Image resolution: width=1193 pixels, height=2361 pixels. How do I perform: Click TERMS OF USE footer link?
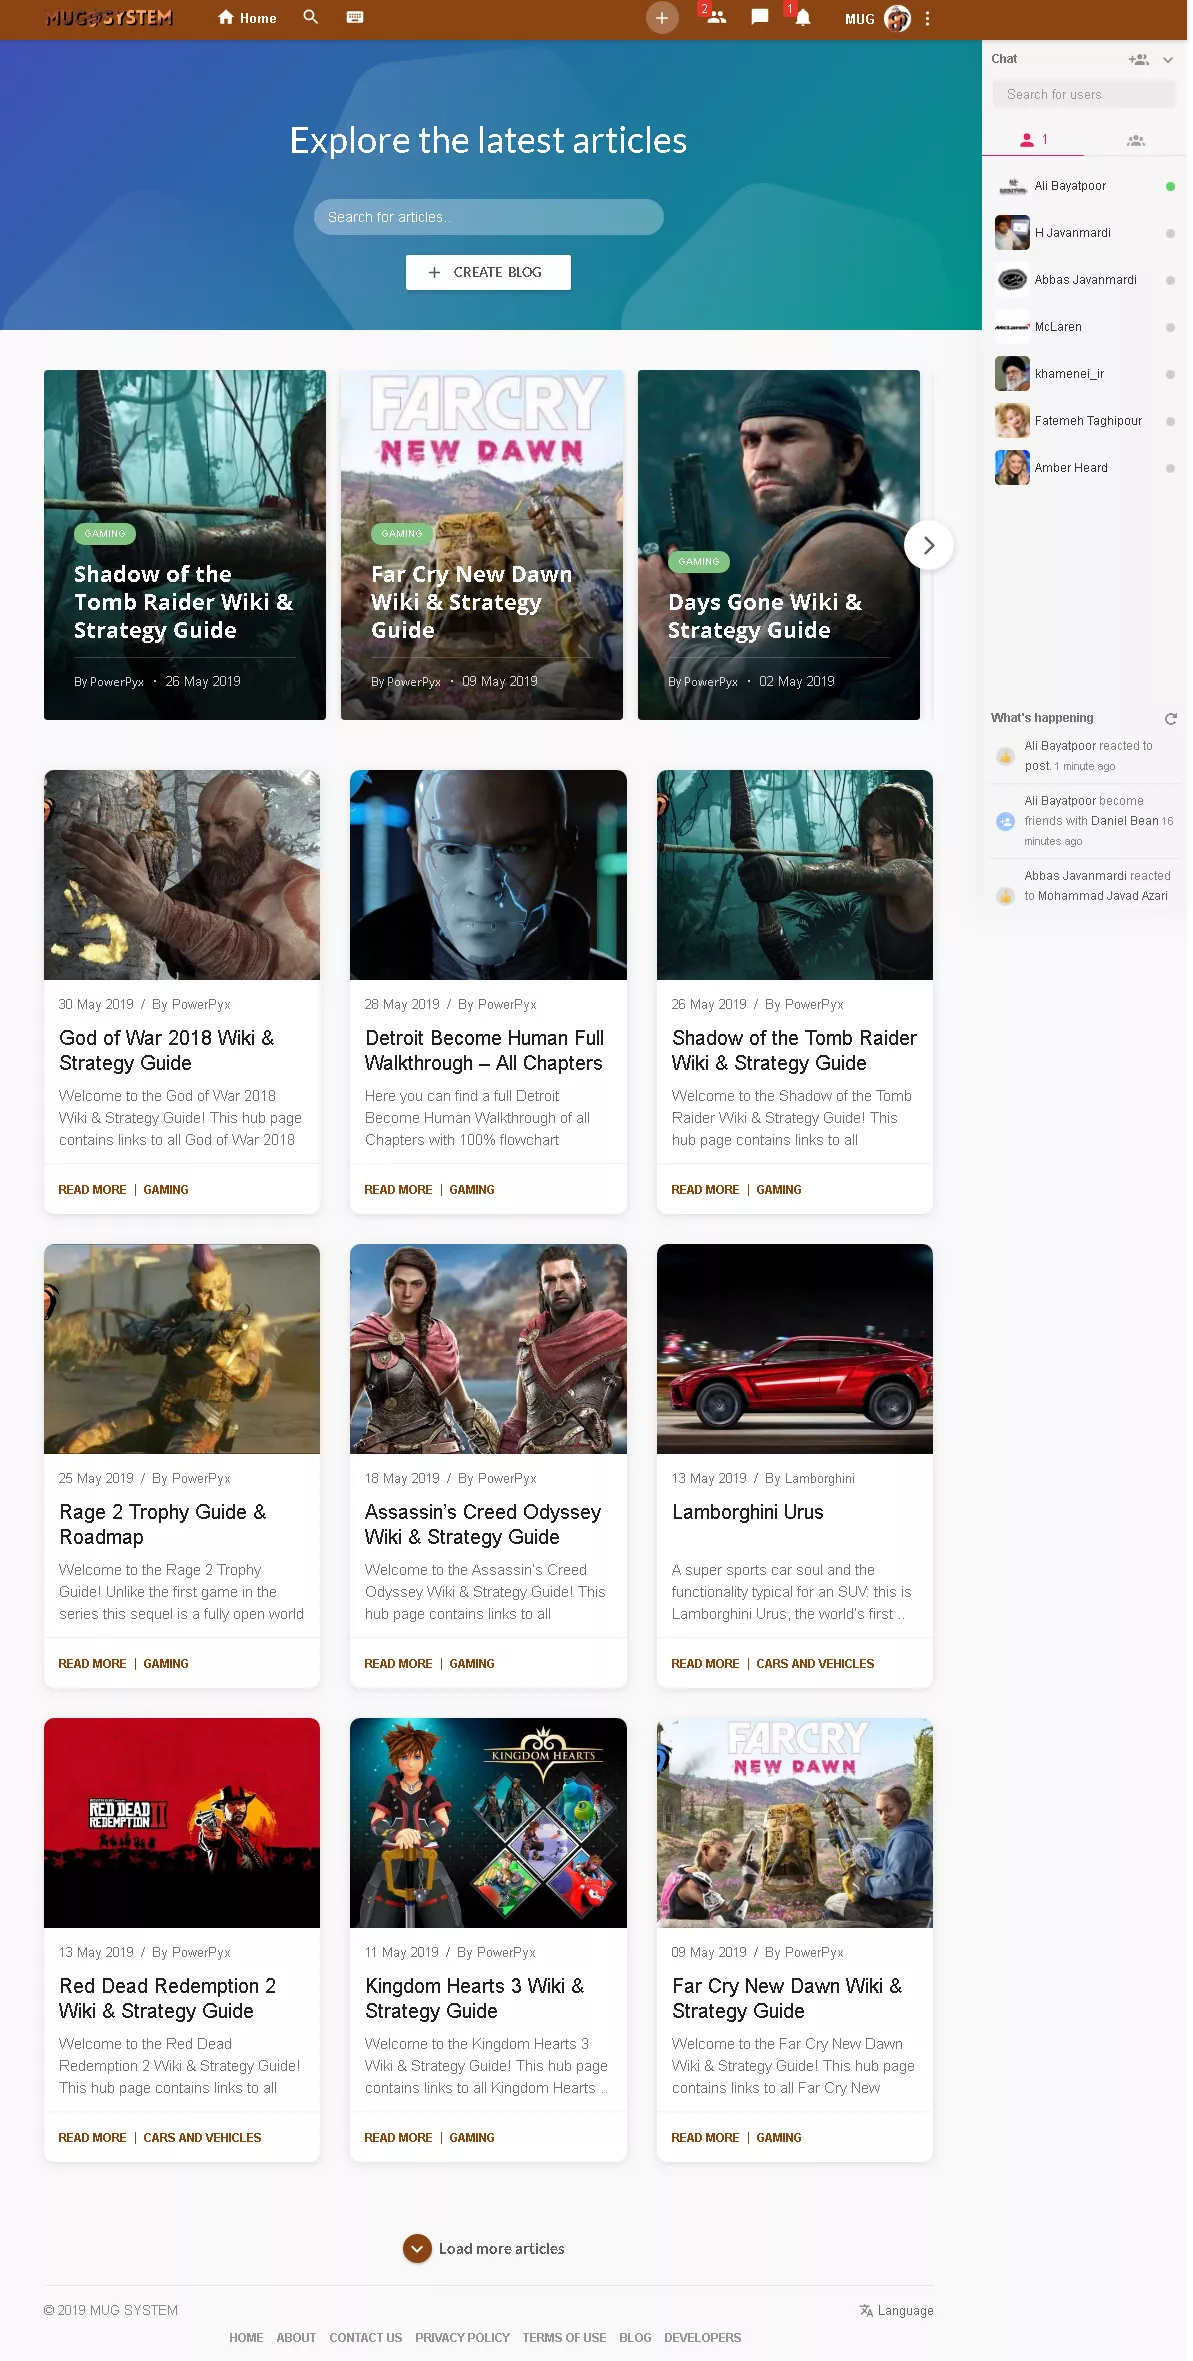(564, 2337)
